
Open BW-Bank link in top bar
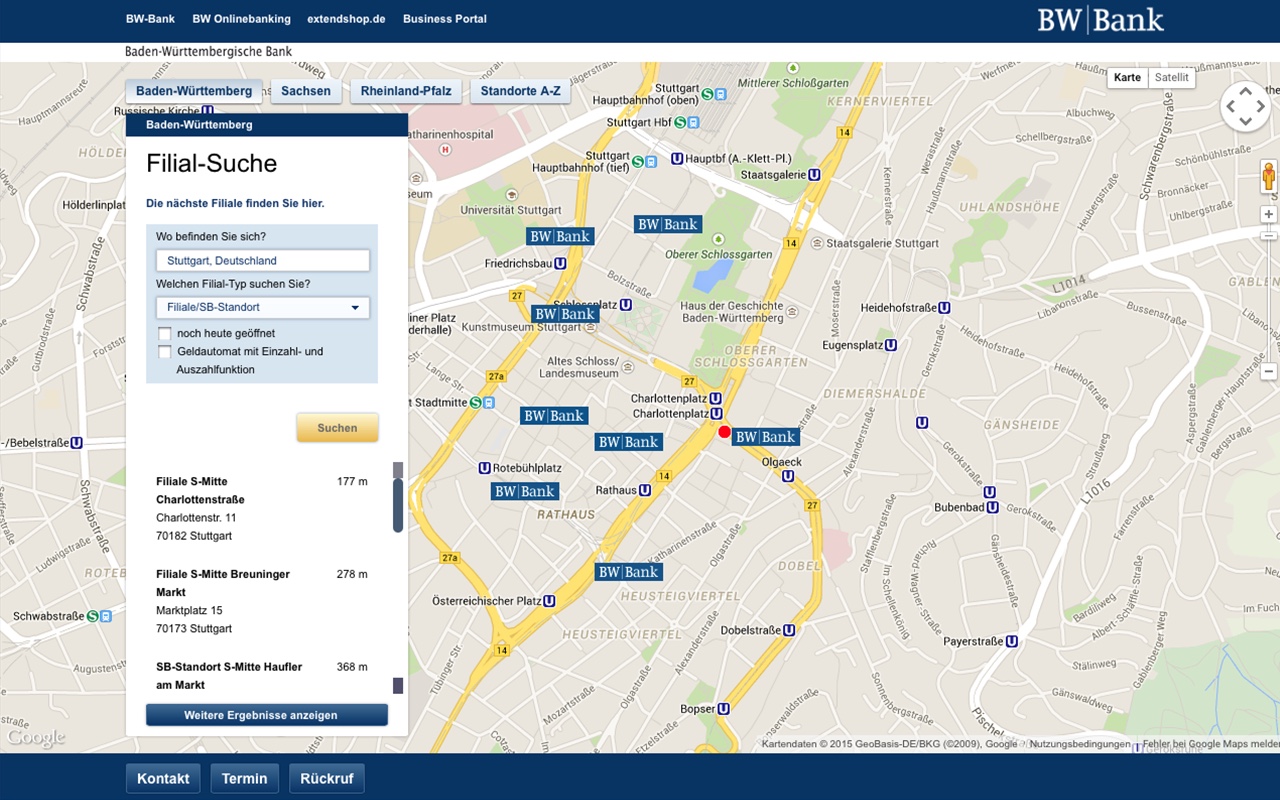coord(150,19)
